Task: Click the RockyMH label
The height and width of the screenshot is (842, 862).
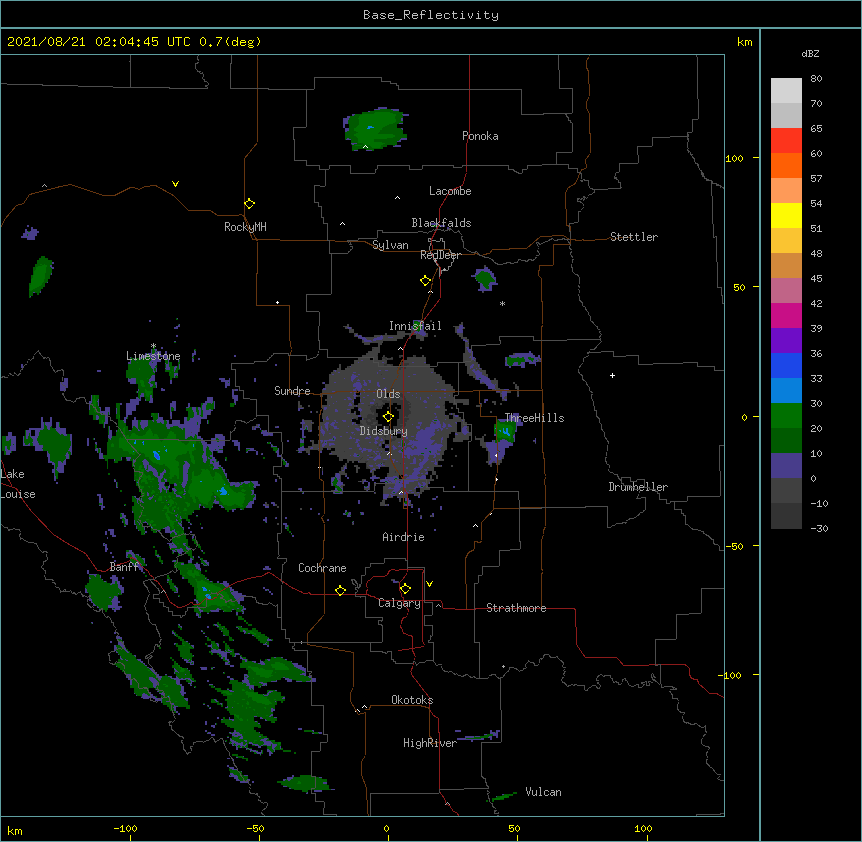Action: [245, 226]
